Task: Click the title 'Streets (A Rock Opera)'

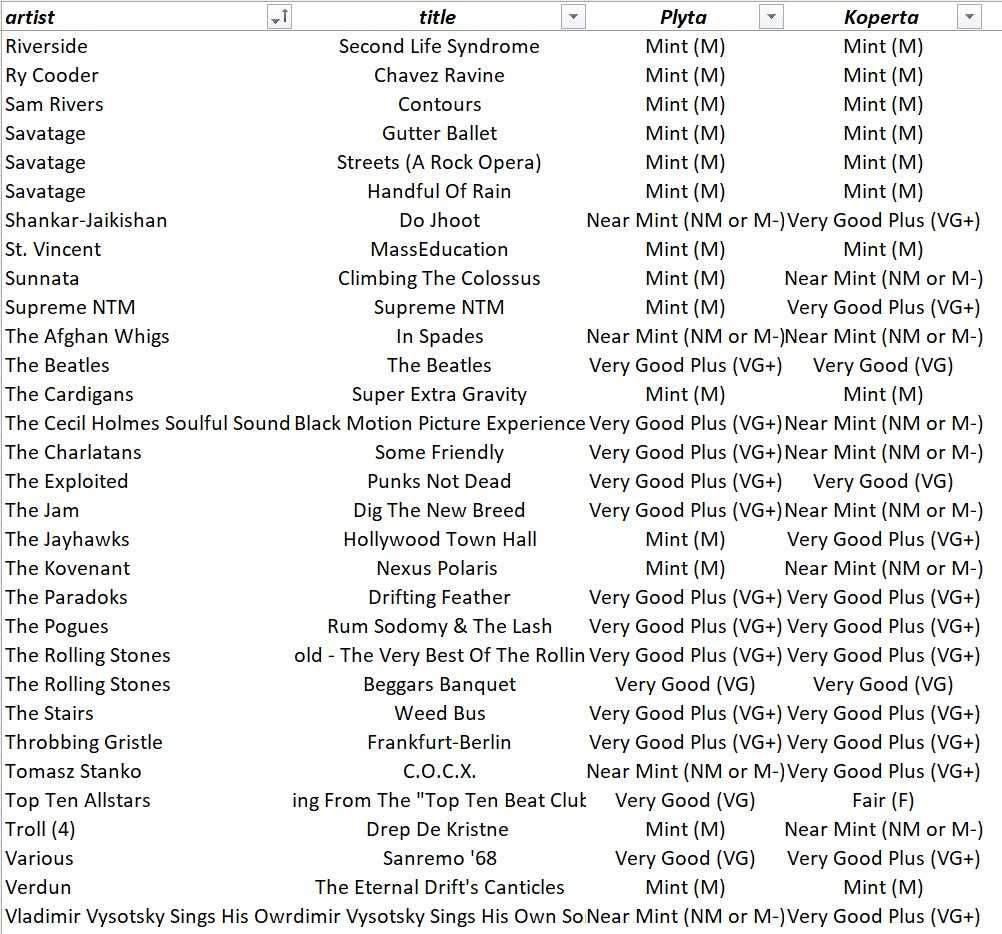Action: [x=439, y=162]
